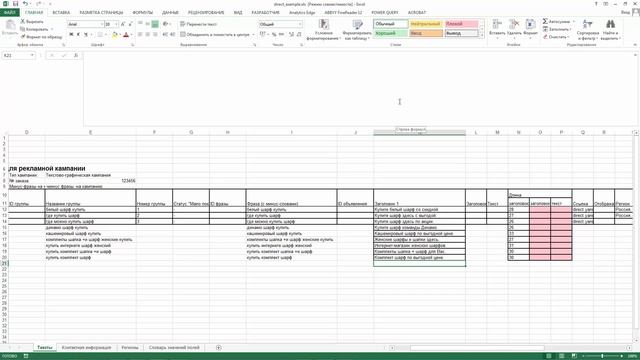Image resolution: width=640 pixels, height=360 pixels.
Task: Toggle bottom vertical alignment (highlighted)
Action: 155,24
